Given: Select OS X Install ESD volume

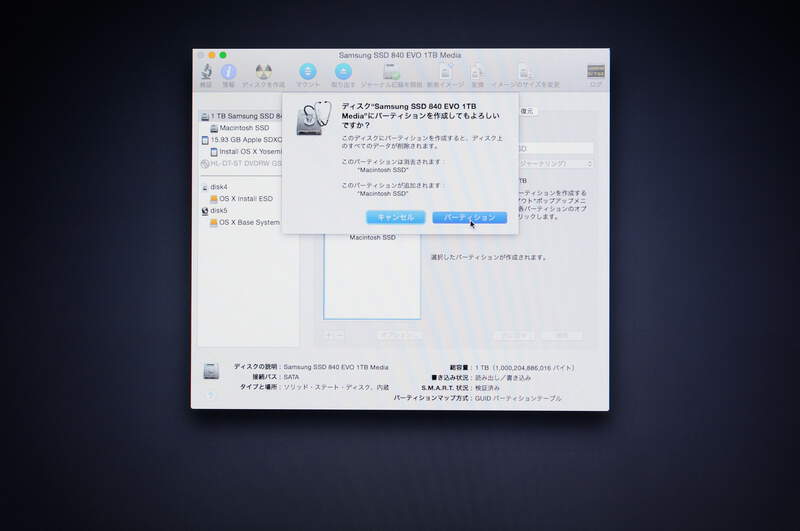Looking at the screenshot, I should pos(241,199).
